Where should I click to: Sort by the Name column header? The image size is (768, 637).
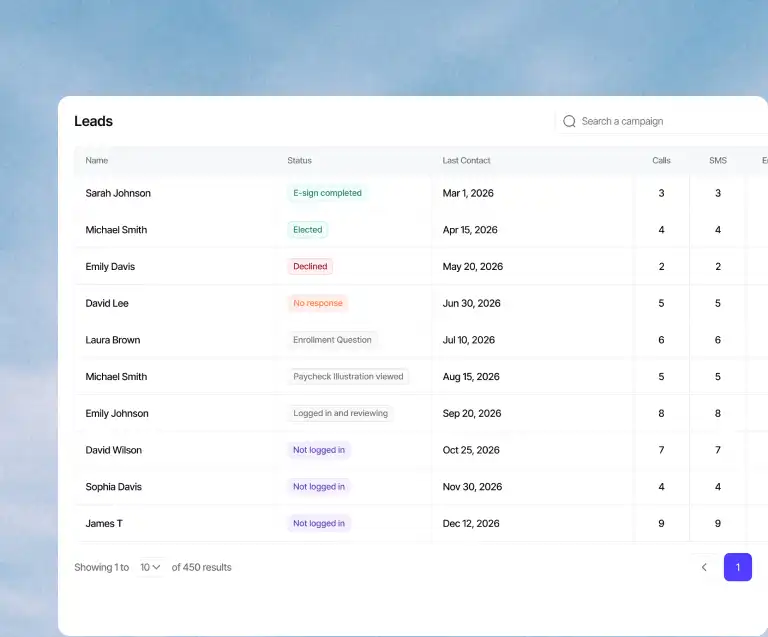[96, 161]
